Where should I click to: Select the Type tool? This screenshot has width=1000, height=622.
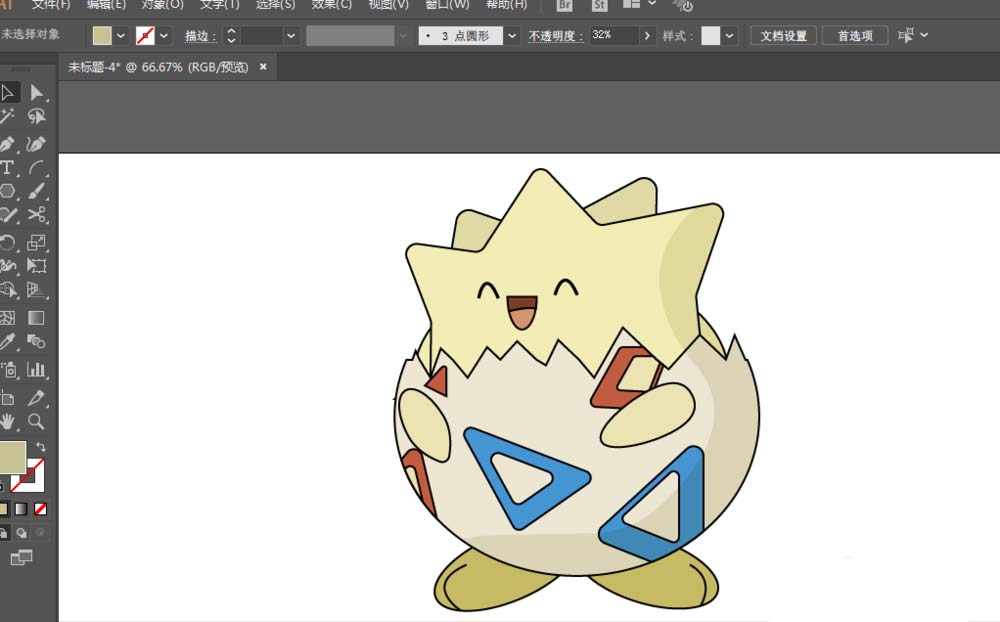[8, 168]
